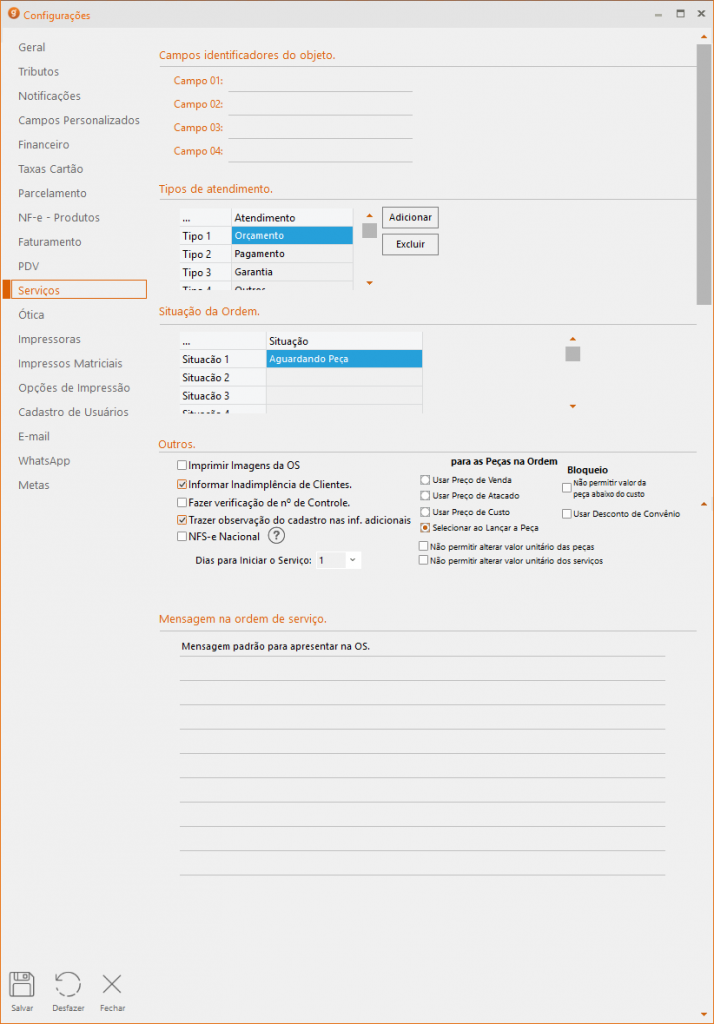Check Não permitir alterar valor unitário dos serviços

[423, 560]
